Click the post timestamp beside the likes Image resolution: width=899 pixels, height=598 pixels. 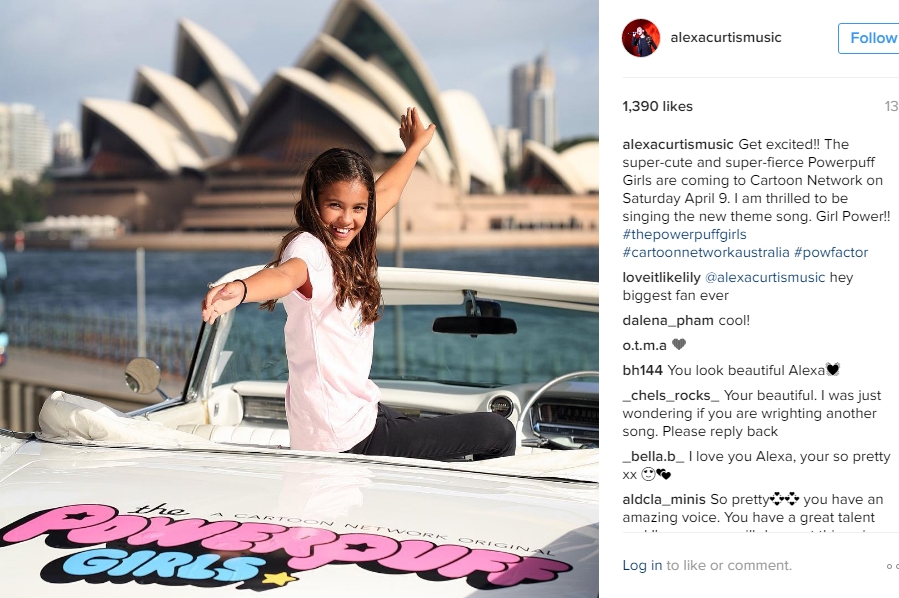(892, 107)
